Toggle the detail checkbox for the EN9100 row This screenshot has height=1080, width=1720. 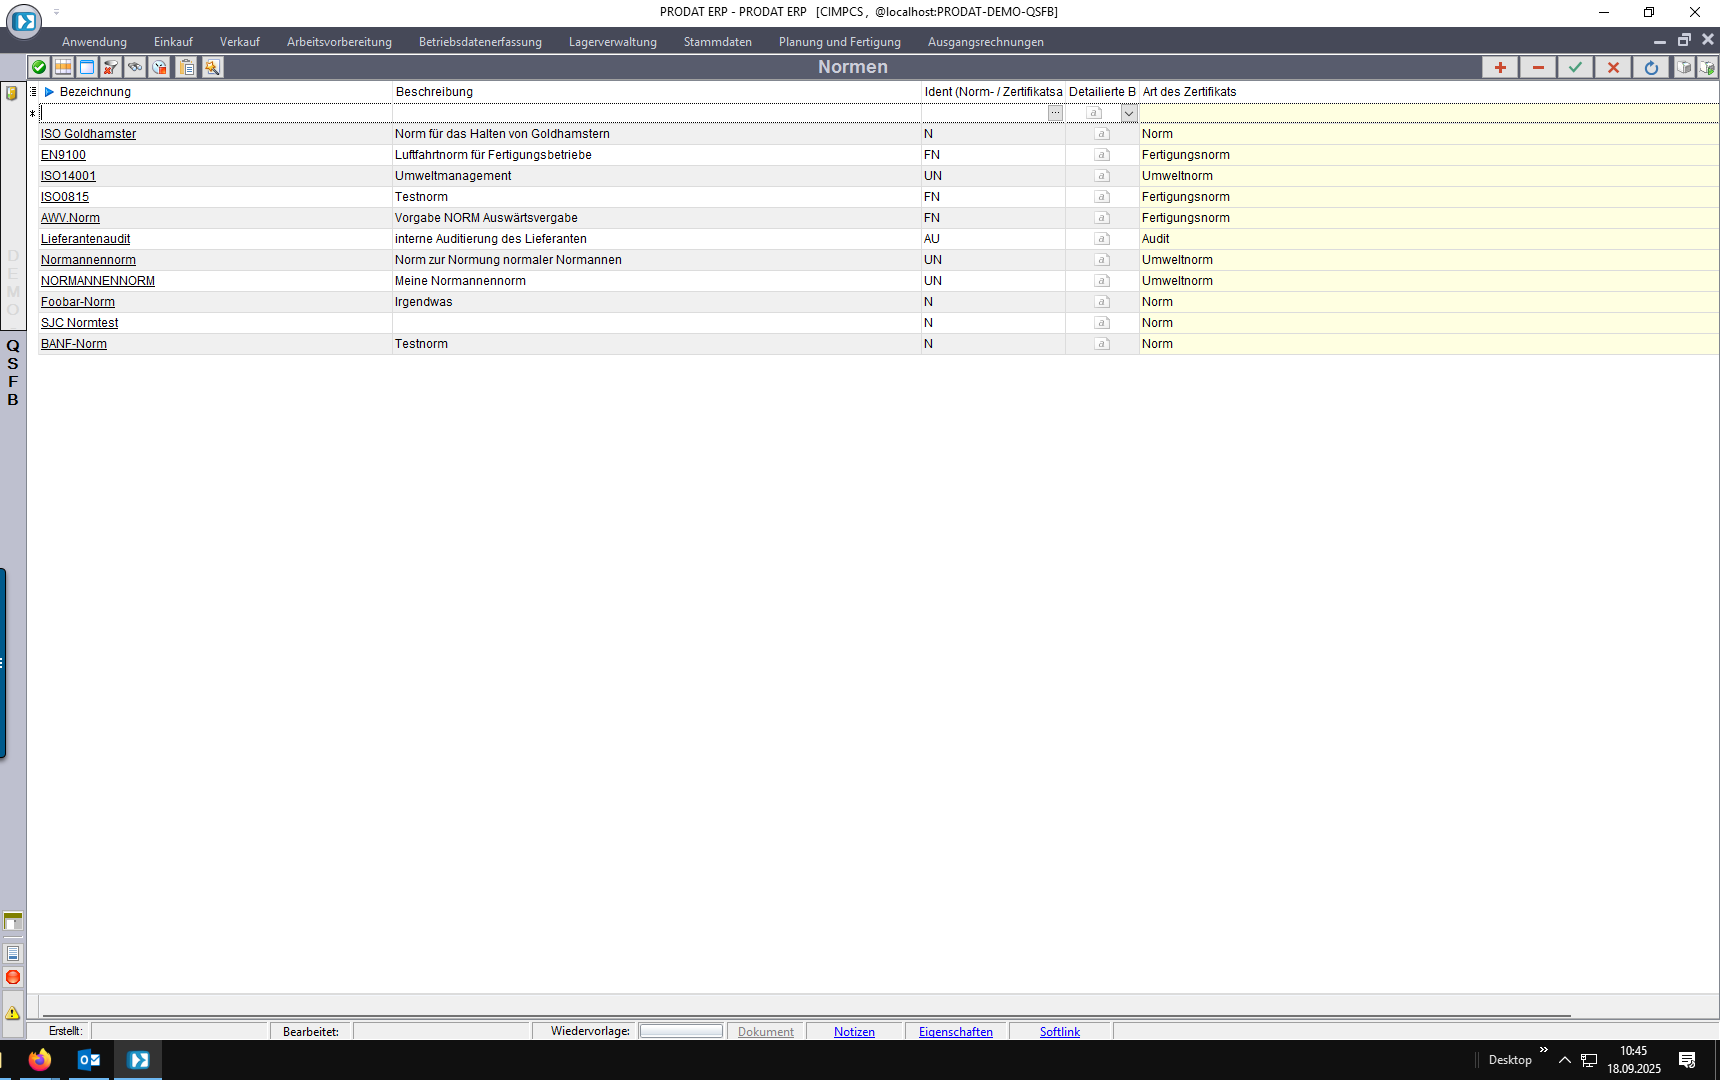point(1102,155)
